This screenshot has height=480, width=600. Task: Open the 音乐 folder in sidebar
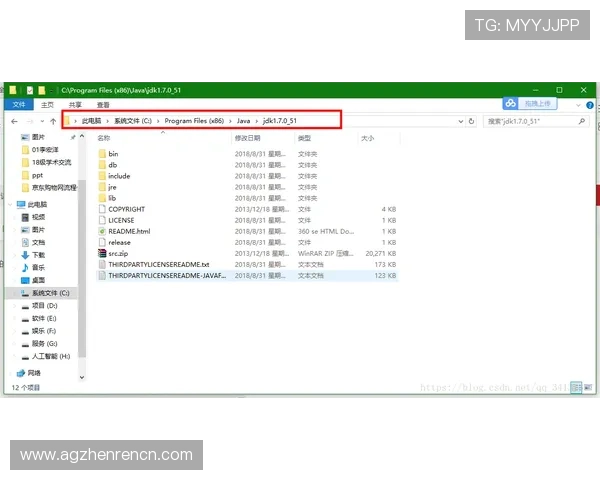coord(37,267)
